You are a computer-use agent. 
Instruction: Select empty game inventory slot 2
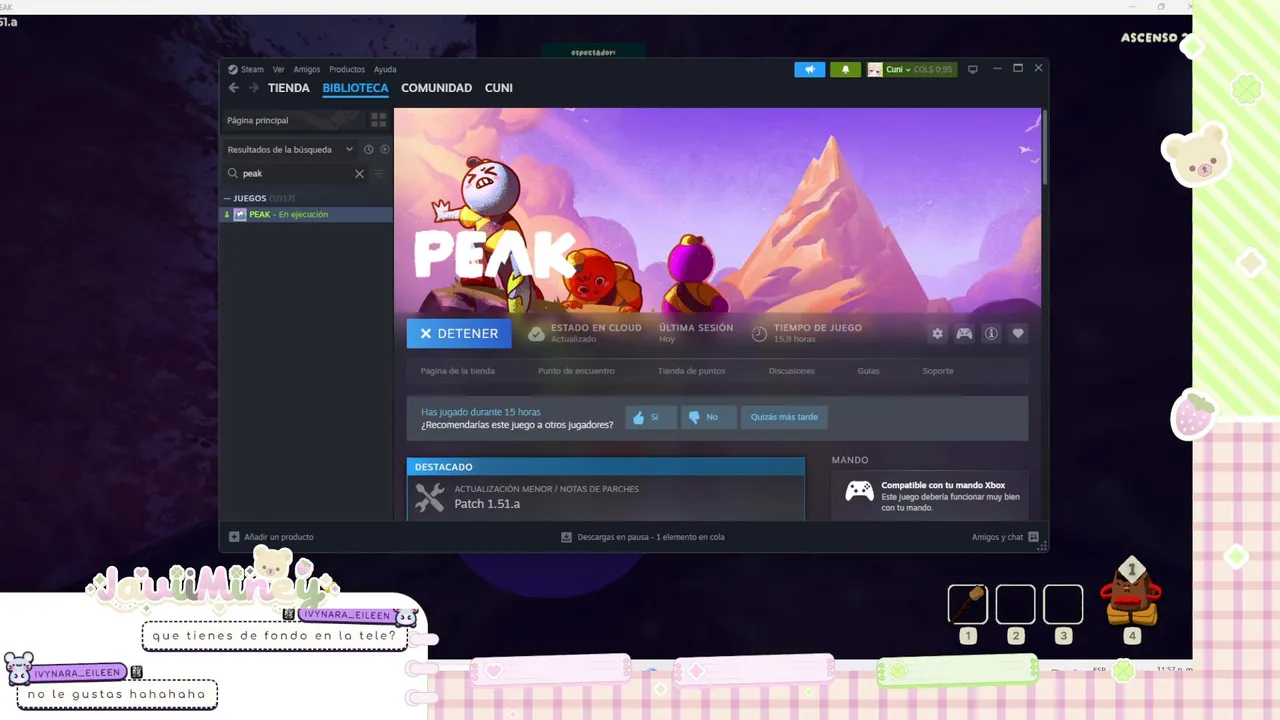click(1015, 605)
